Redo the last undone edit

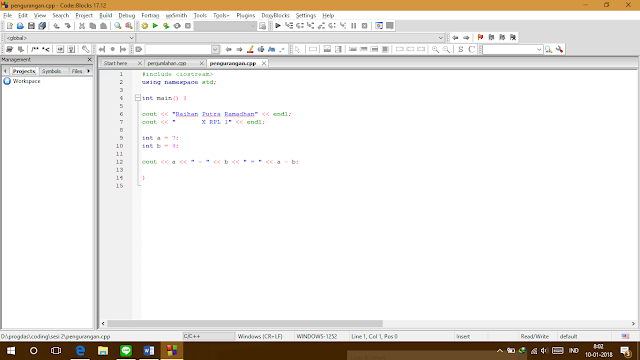[67, 26]
